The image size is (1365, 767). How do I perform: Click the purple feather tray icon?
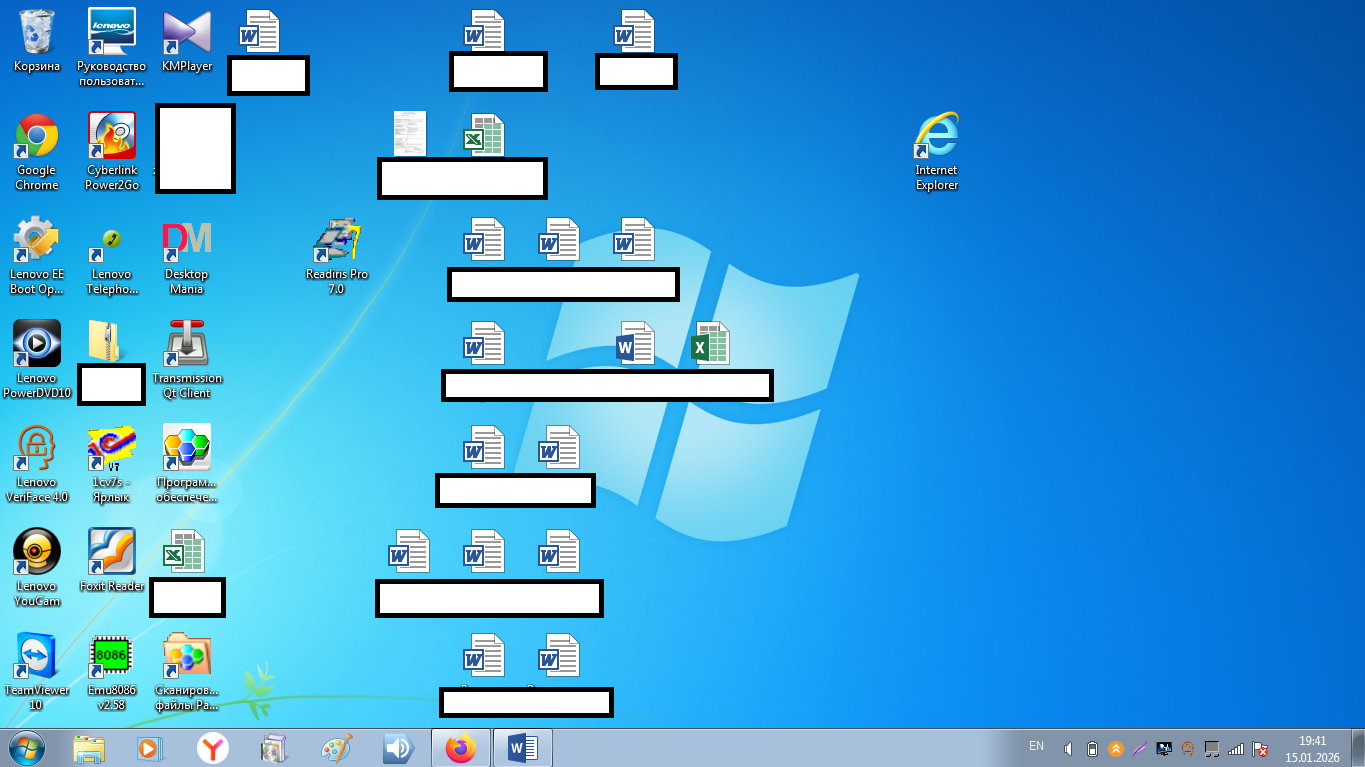(1139, 748)
